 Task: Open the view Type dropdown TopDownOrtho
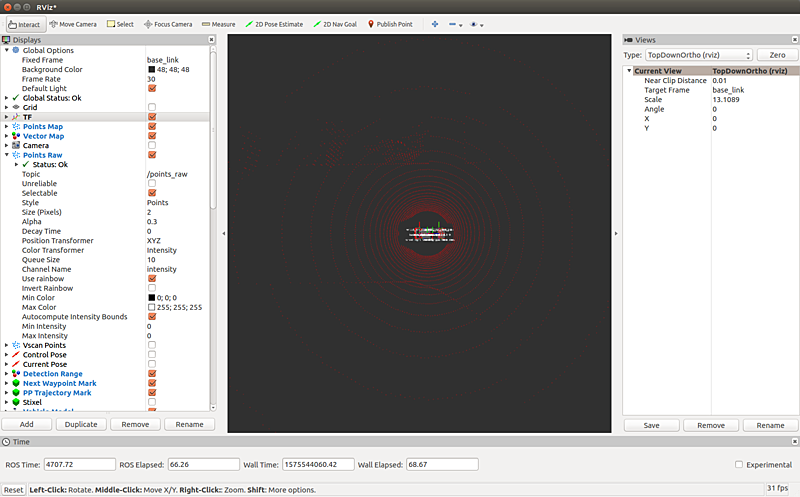coord(699,55)
